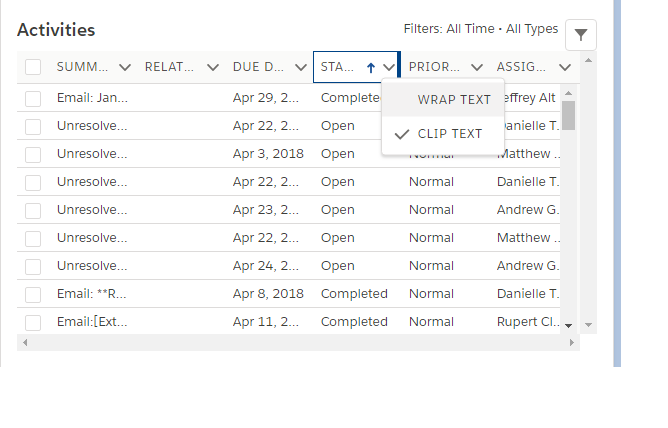
Task: Choose Wrap Text from the menu
Action: tap(454, 99)
